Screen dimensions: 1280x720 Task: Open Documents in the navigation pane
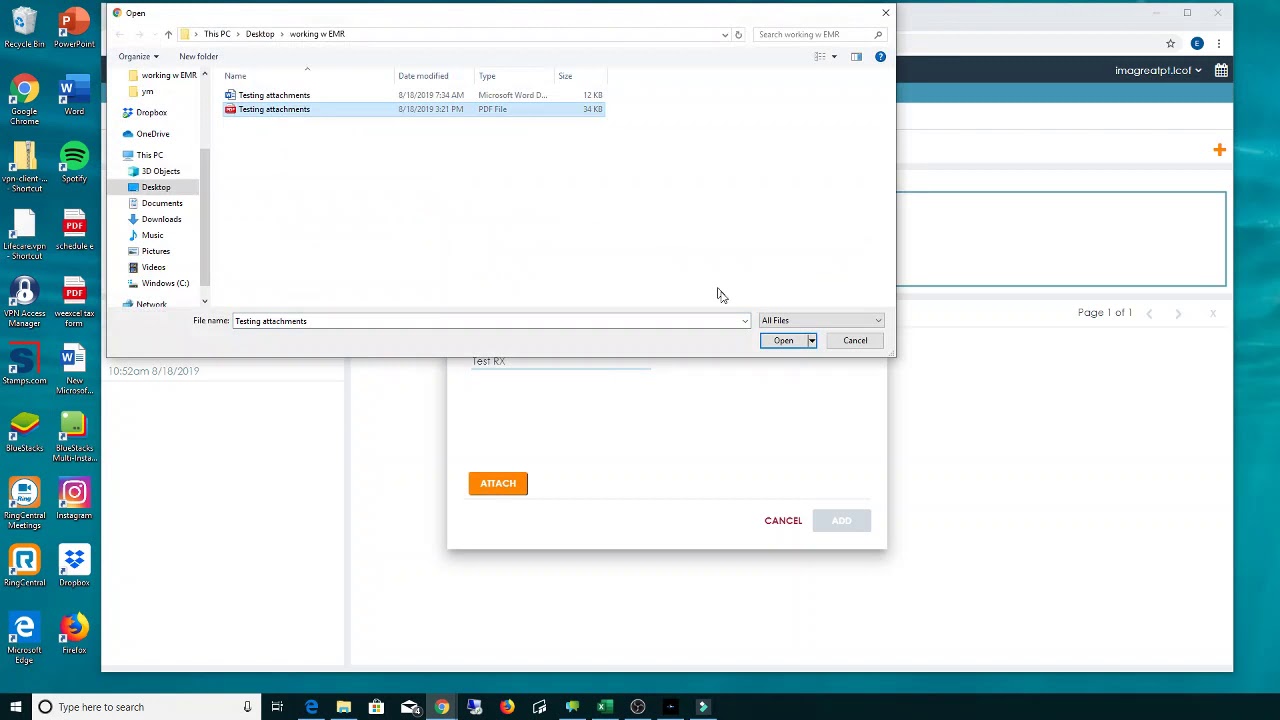coord(162,203)
